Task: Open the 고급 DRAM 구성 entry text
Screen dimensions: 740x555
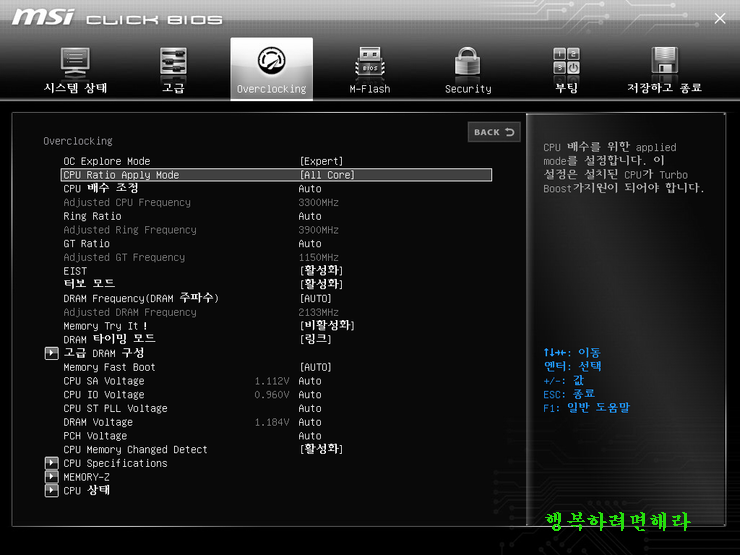Action: pyautogui.click(x=104, y=353)
